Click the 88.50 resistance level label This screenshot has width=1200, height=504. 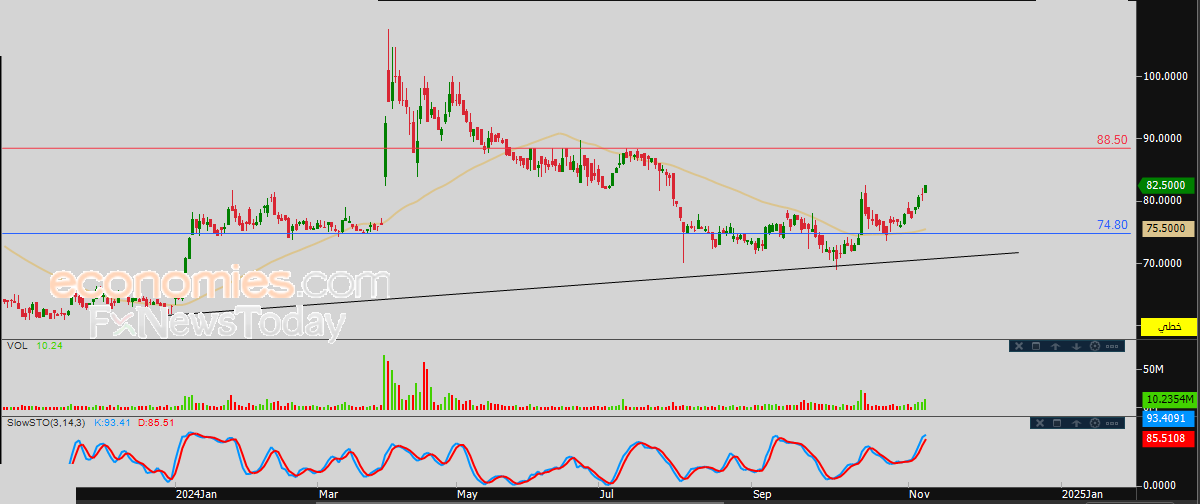[1112, 140]
